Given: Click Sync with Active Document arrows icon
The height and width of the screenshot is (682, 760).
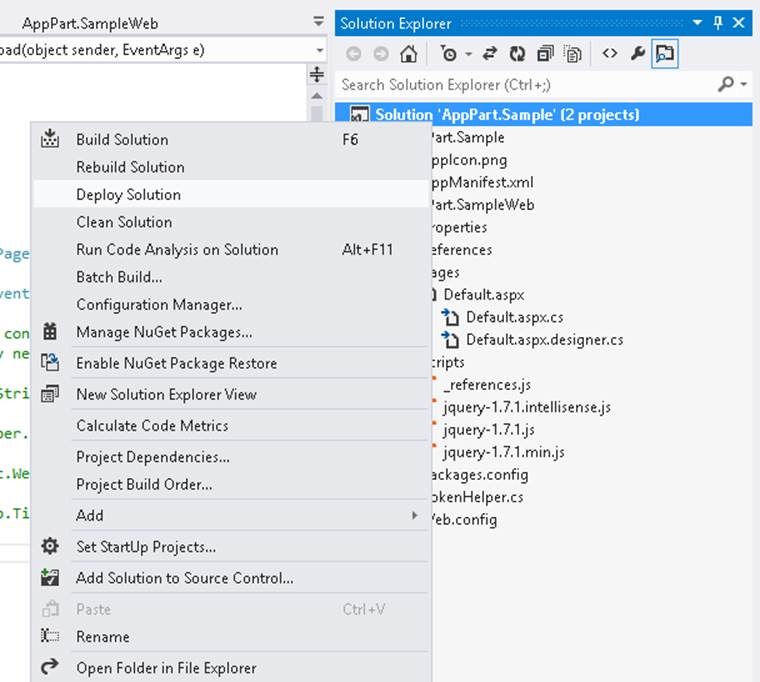Looking at the screenshot, I should point(490,54).
